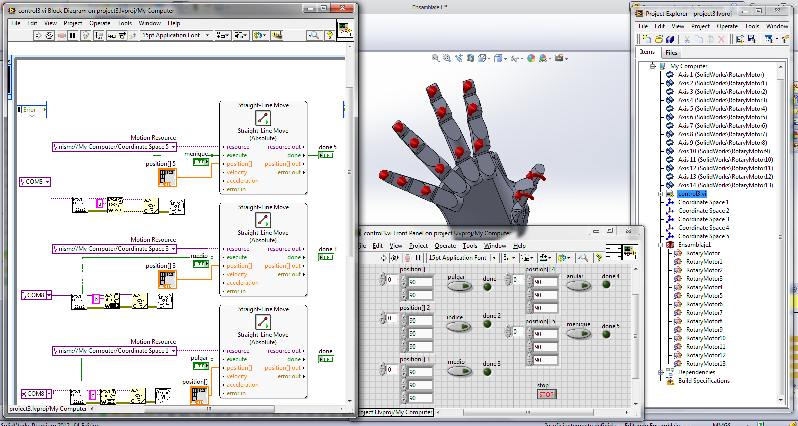Open Context Help in Block Diagram toolbar
This screenshot has width=798, height=426.
pyautogui.click(x=329, y=35)
